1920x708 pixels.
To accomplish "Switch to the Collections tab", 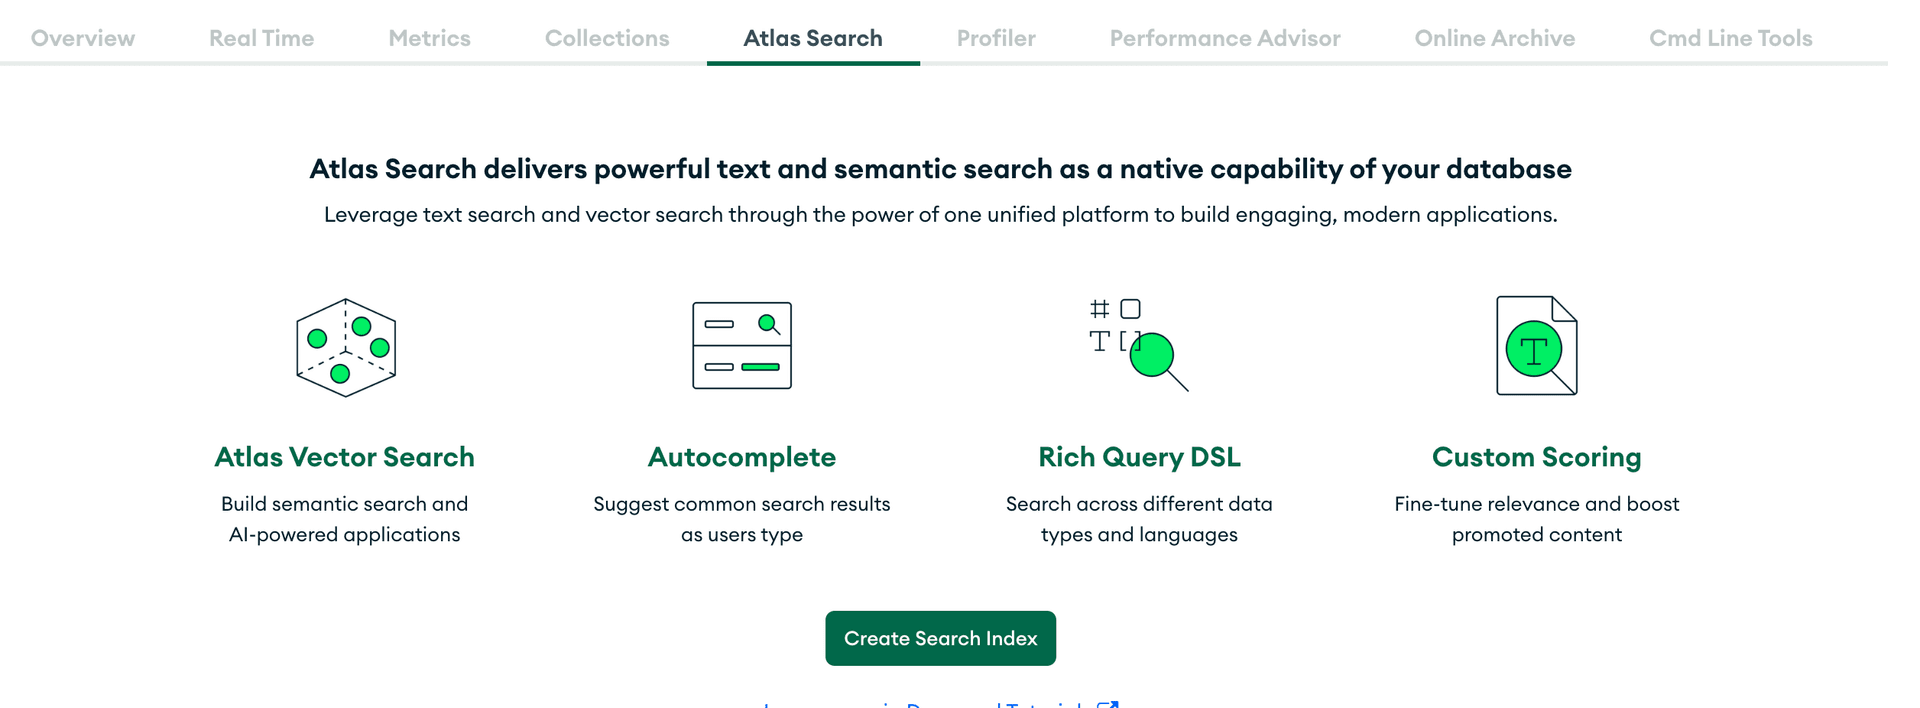I will (606, 38).
